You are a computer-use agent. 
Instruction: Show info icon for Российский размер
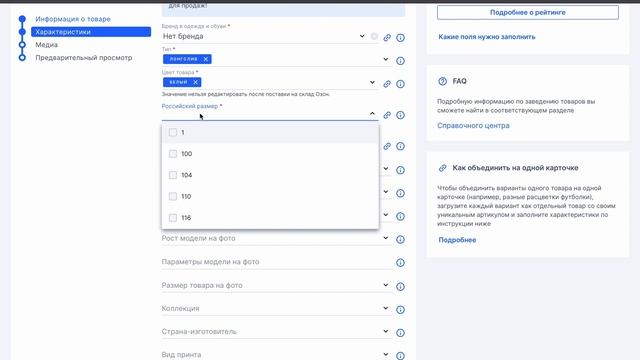[x=400, y=115]
